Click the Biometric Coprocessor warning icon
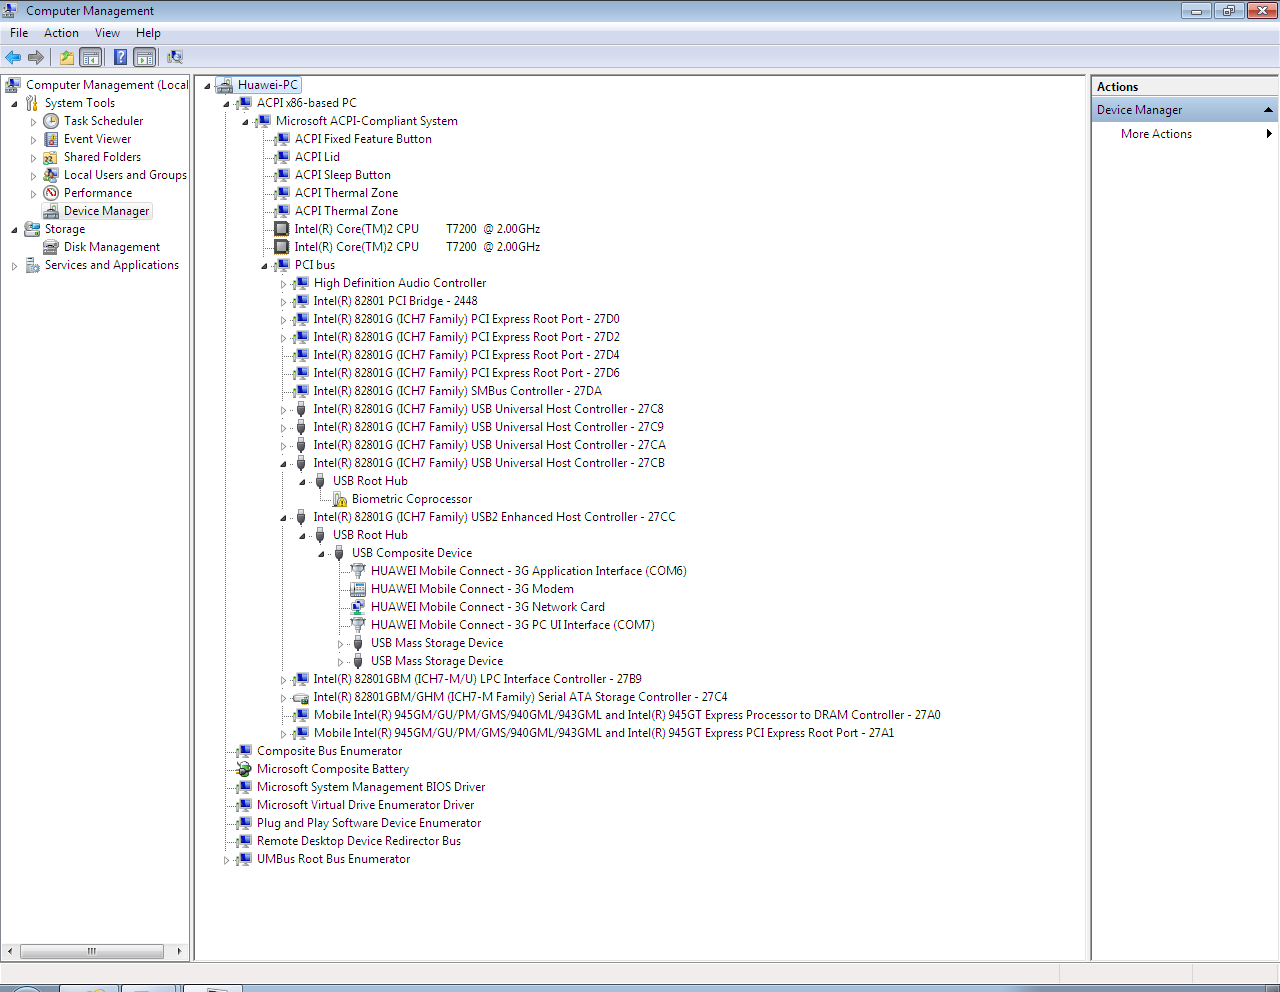 pyautogui.click(x=340, y=499)
